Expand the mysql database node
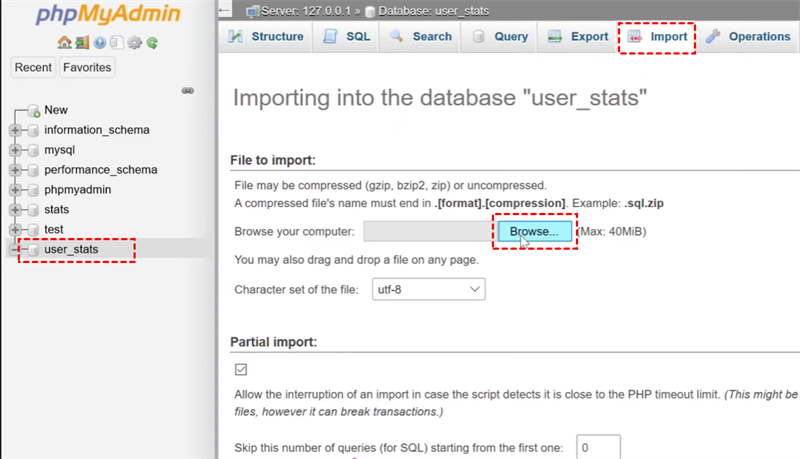Viewport: 800px width, 459px height. (x=15, y=150)
